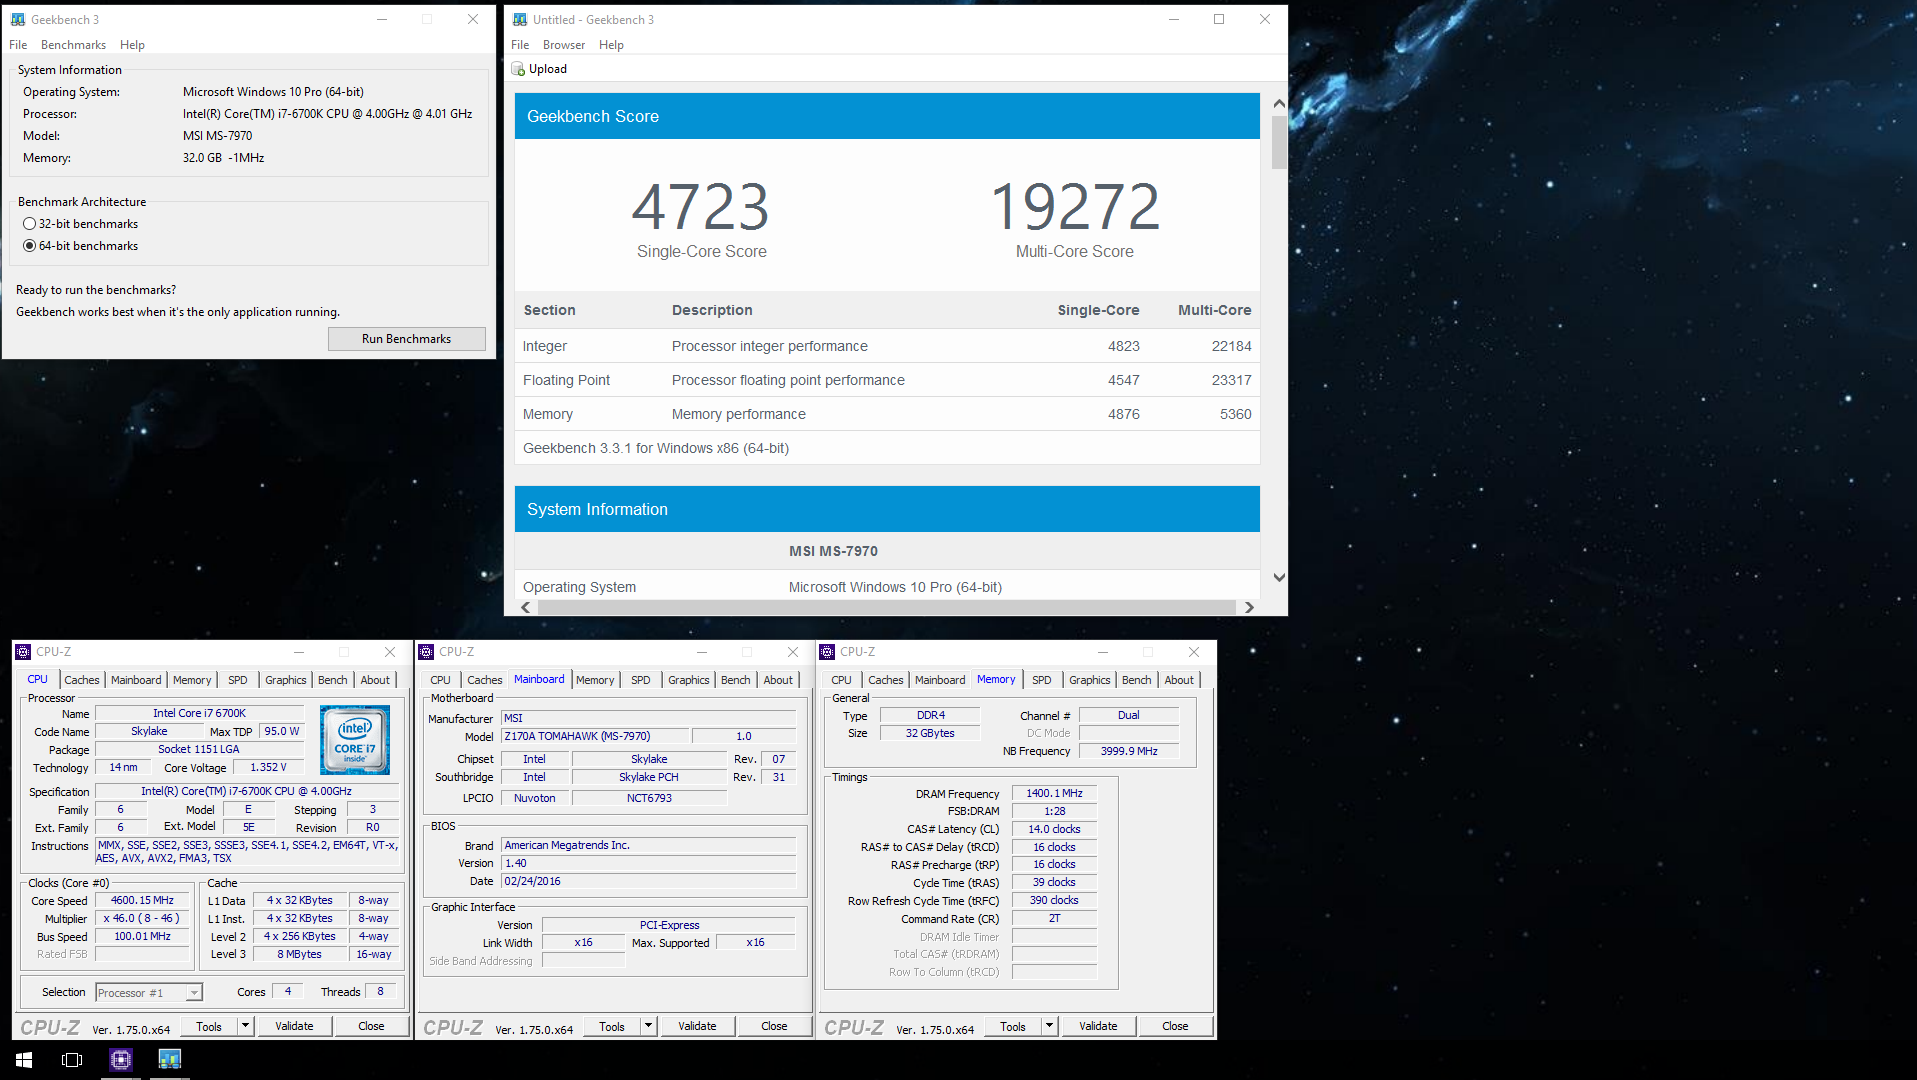Open SPD tab in the CPU-Z window showing the Mainboard tab

(x=641, y=680)
